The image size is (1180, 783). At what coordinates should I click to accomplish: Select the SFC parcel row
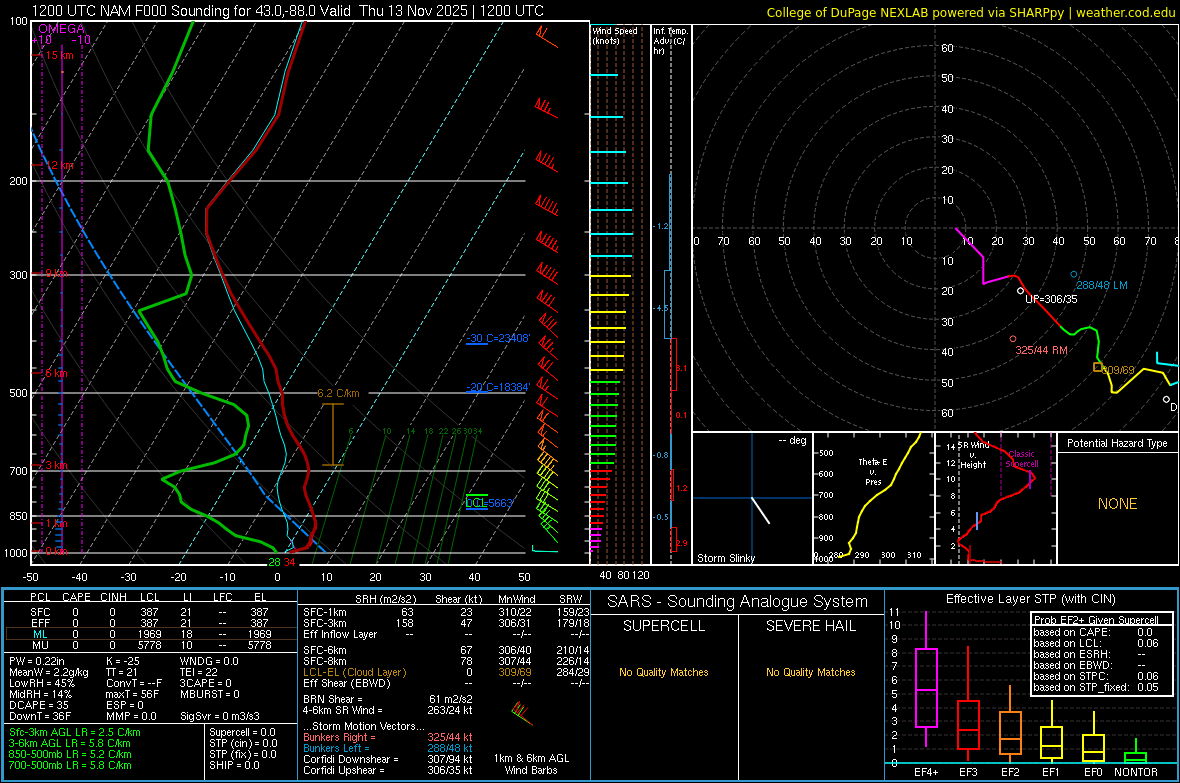pyautogui.click(x=150, y=612)
